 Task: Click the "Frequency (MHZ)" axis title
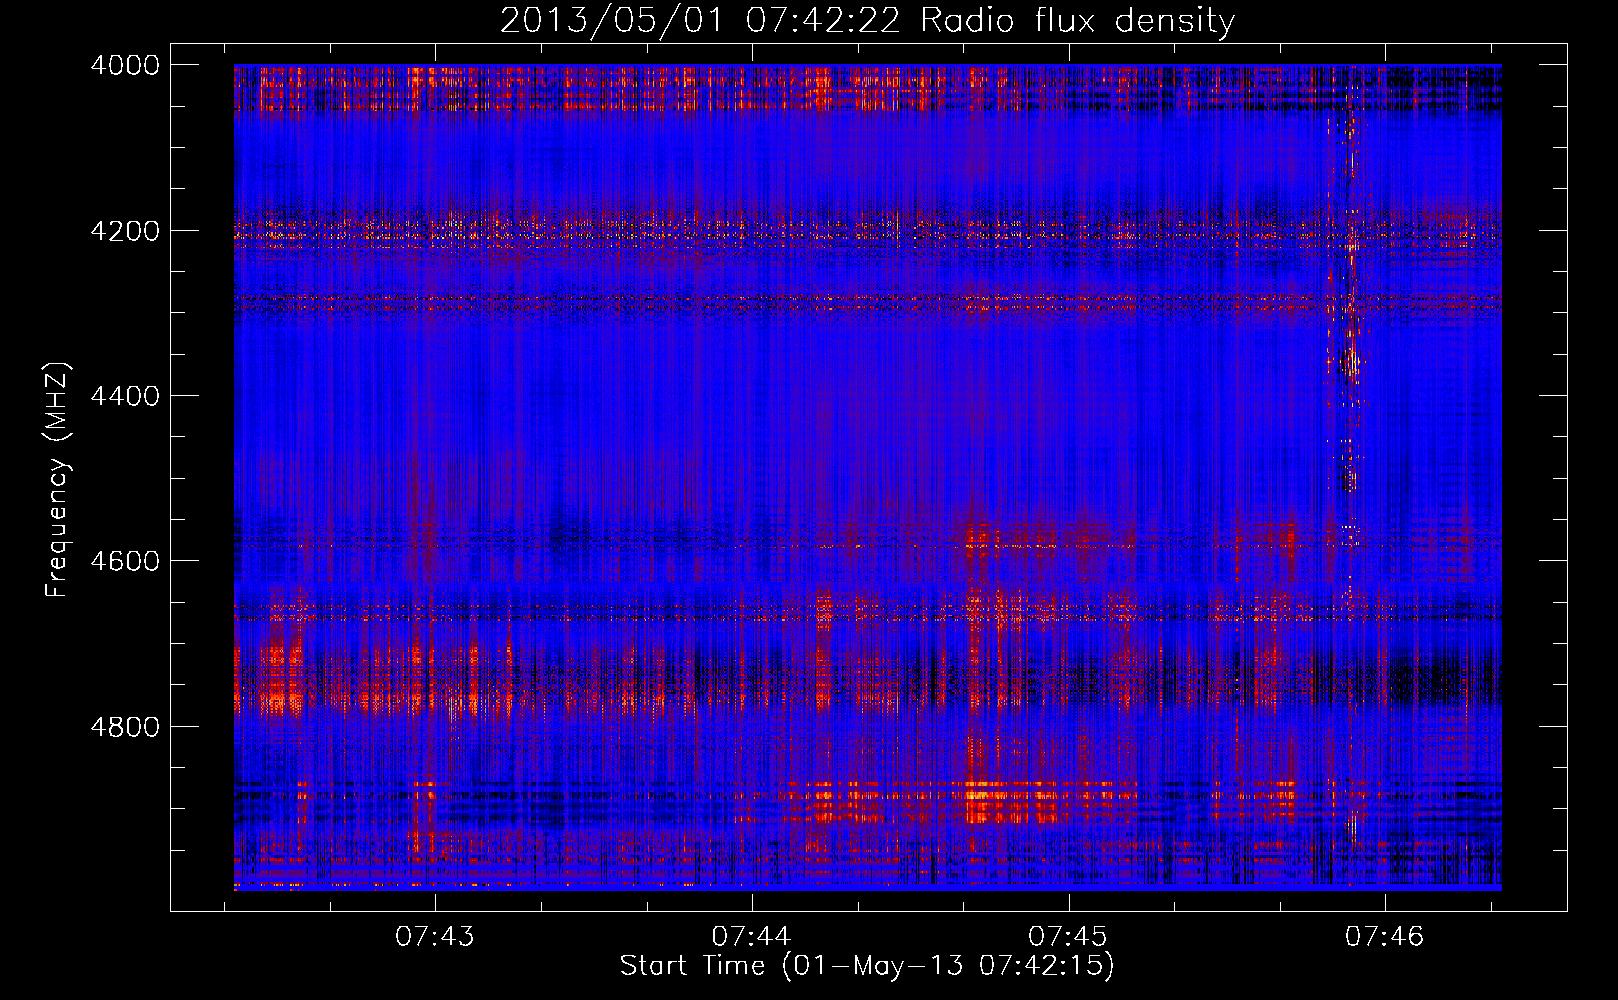58,479
